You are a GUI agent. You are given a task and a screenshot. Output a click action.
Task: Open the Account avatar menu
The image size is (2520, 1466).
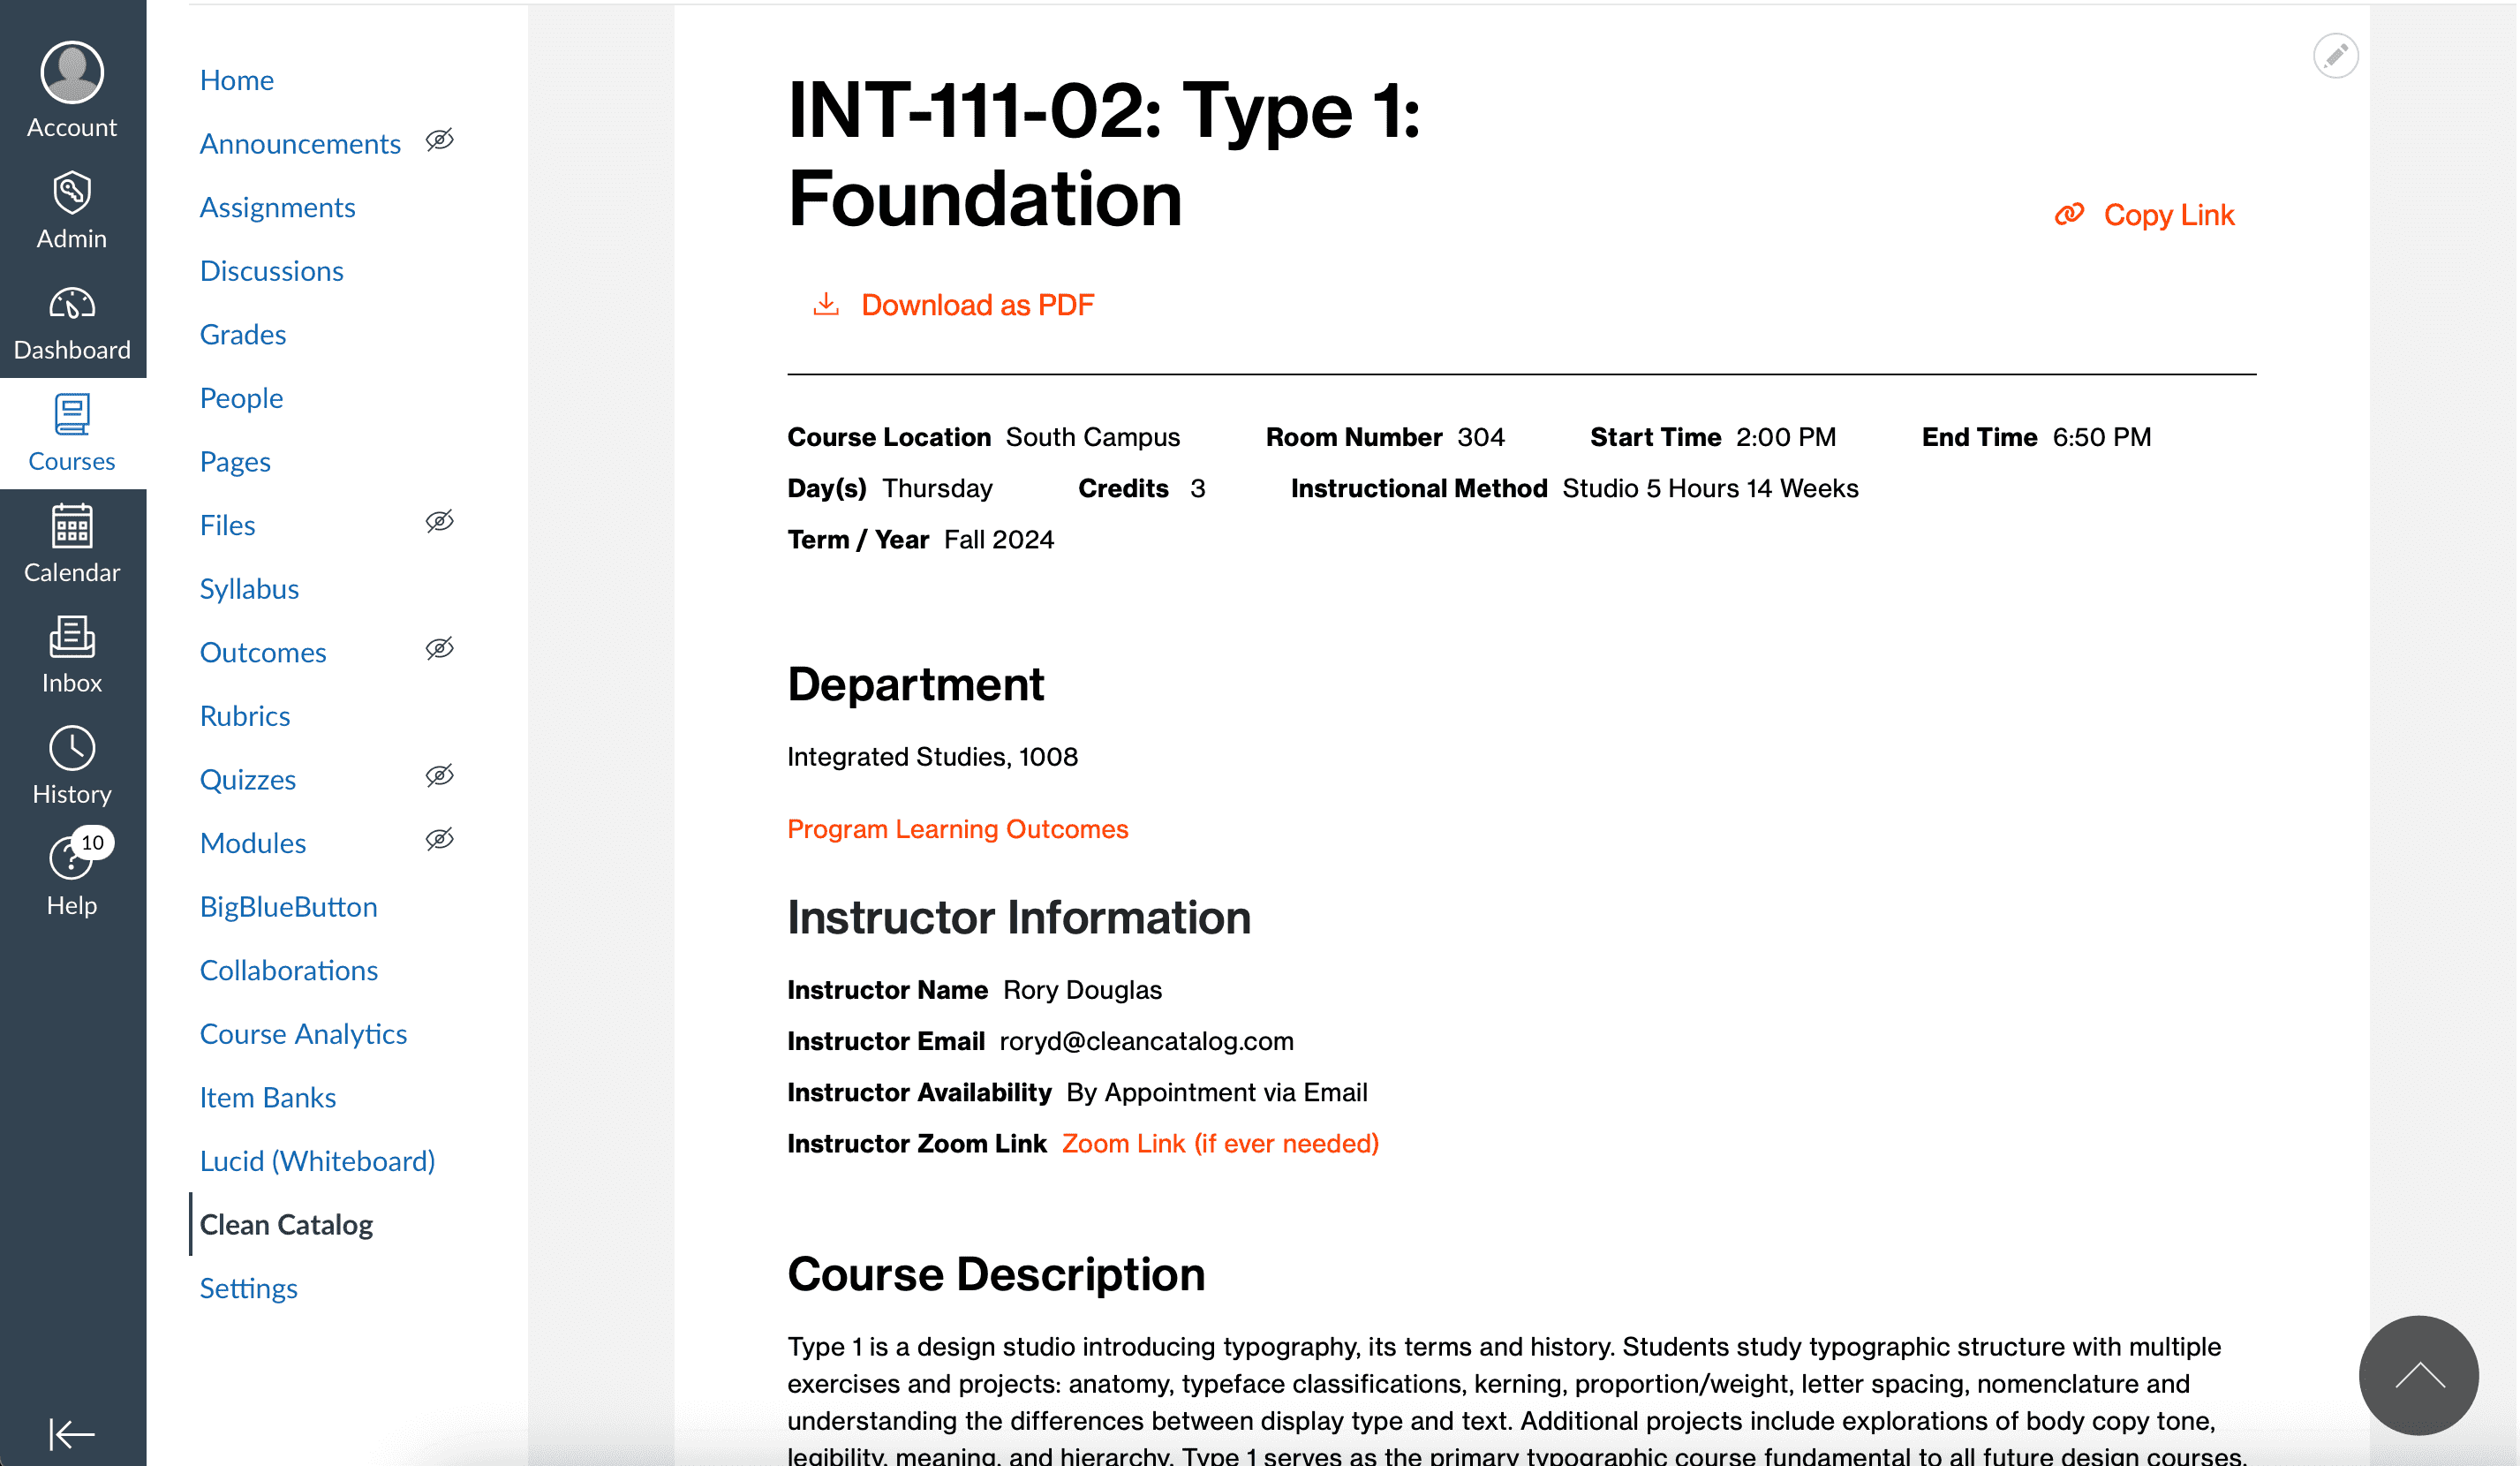click(72, 73)
